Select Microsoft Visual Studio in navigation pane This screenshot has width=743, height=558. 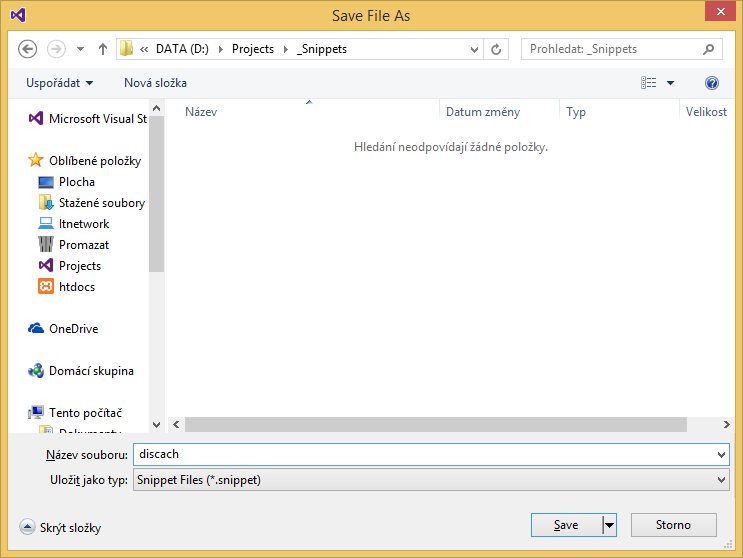(x=88, y=118)
